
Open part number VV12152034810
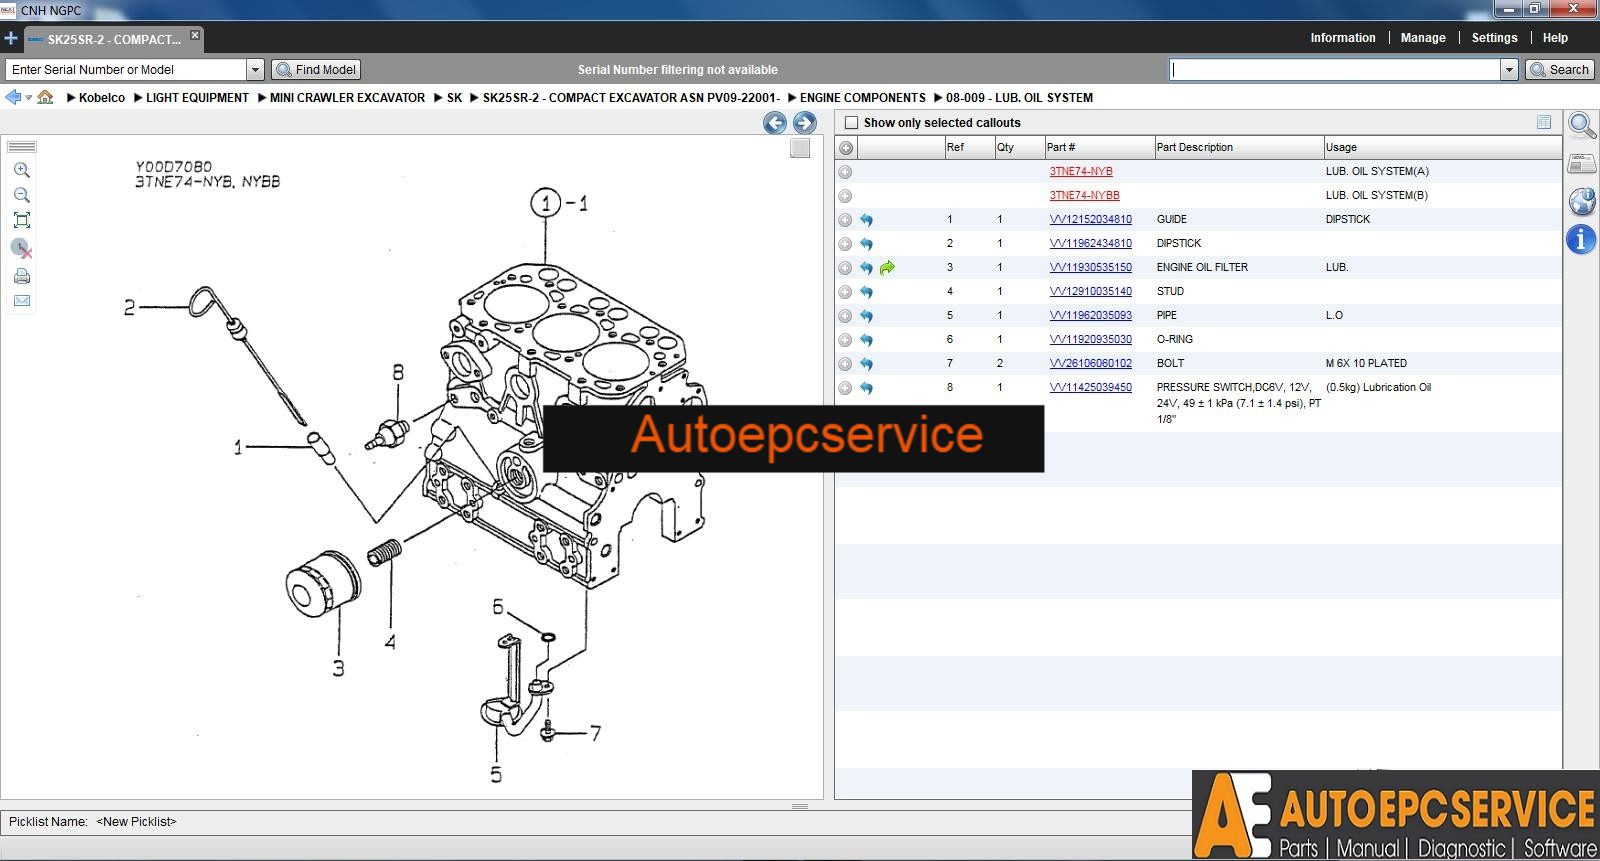pyautogui.click(x=1091, y=219)
